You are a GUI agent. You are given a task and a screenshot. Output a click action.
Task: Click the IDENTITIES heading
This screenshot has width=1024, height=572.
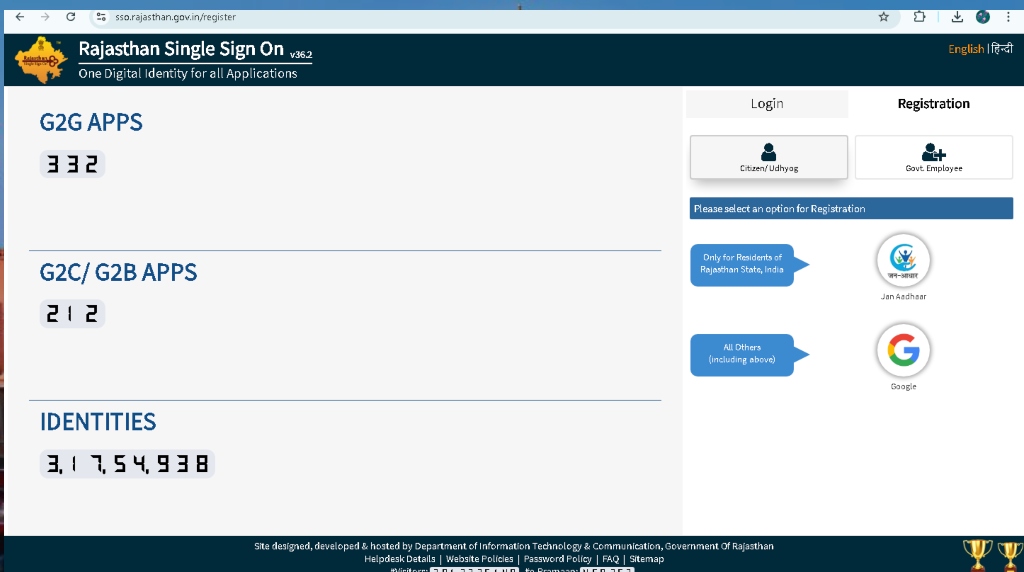click(98, 422)
